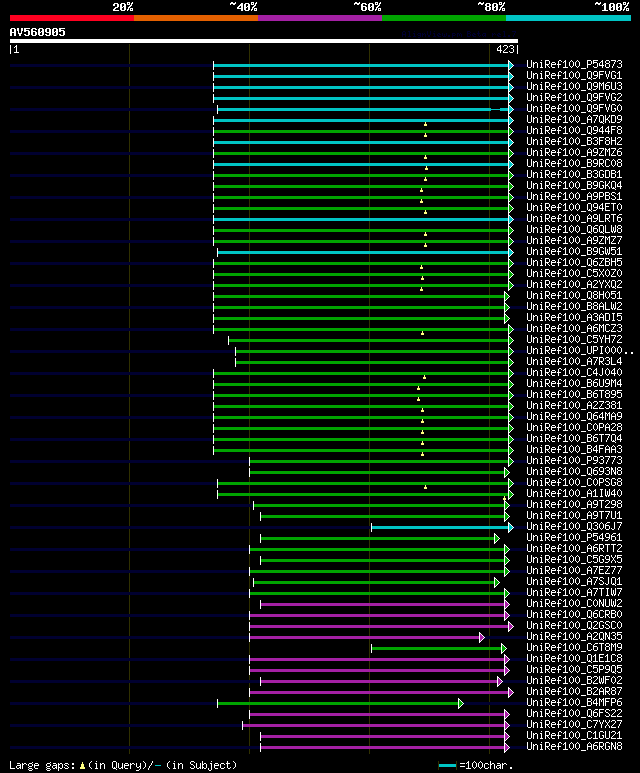Click the UniRef100_C7YX27 label
The height and width of the screenshot is (773, 640).
coord(574,725)
